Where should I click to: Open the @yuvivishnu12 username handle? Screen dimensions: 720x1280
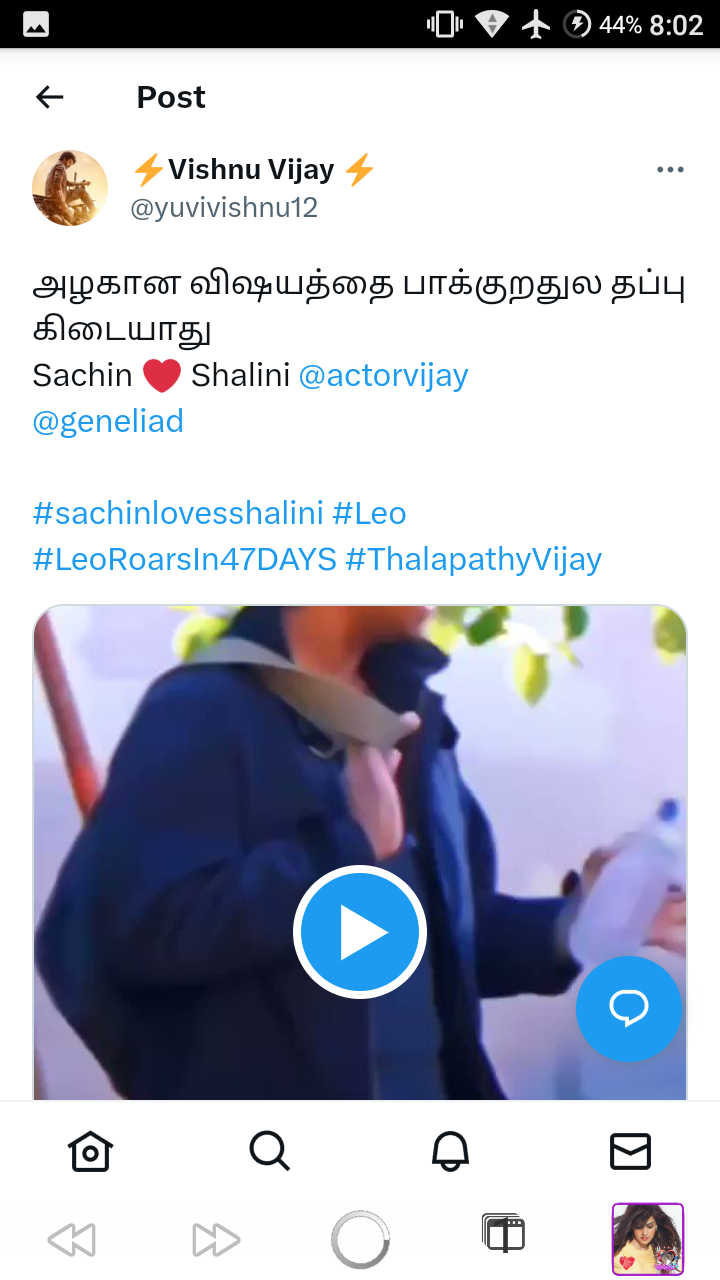tap(224, 208)
